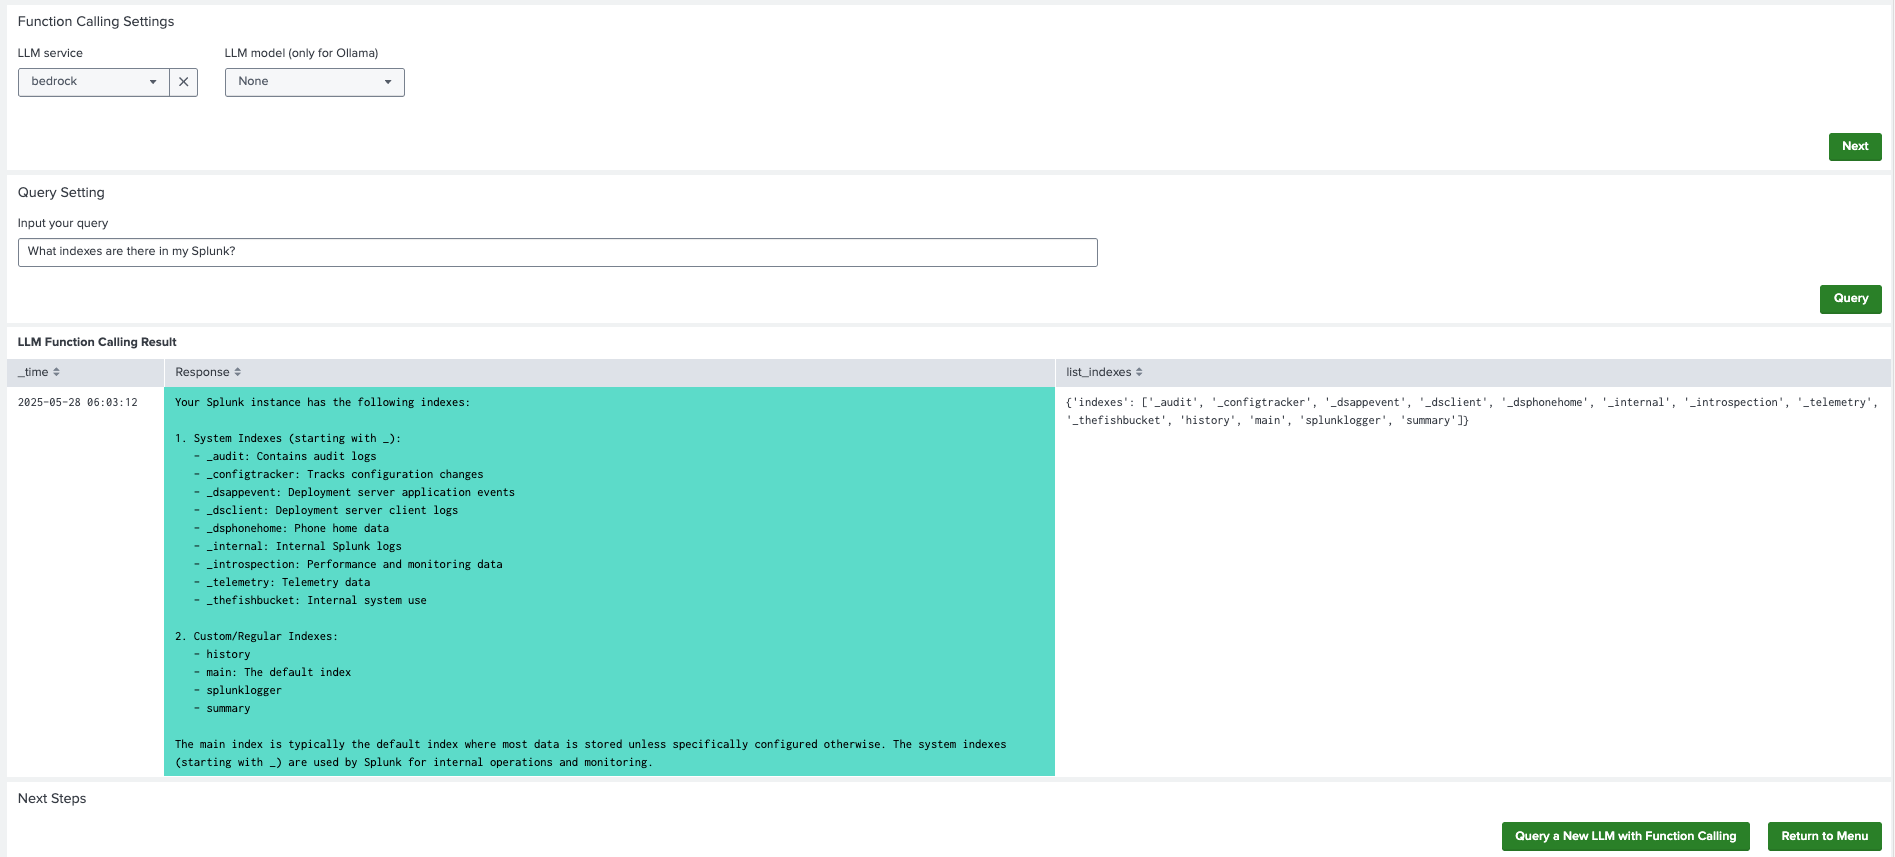Image resolution: width=1895 pixels, height=857 pixels.
Task: Click Query a New LLM with Function Calling
Action: click(1625, 836)
